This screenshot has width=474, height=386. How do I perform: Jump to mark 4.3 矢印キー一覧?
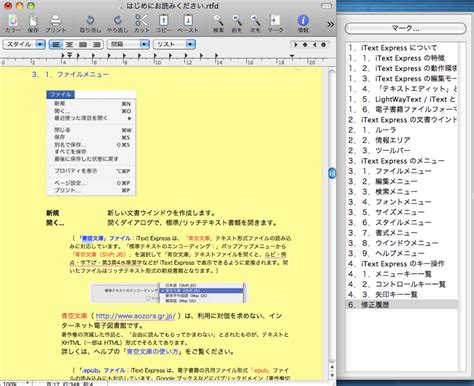pos(402,295)
